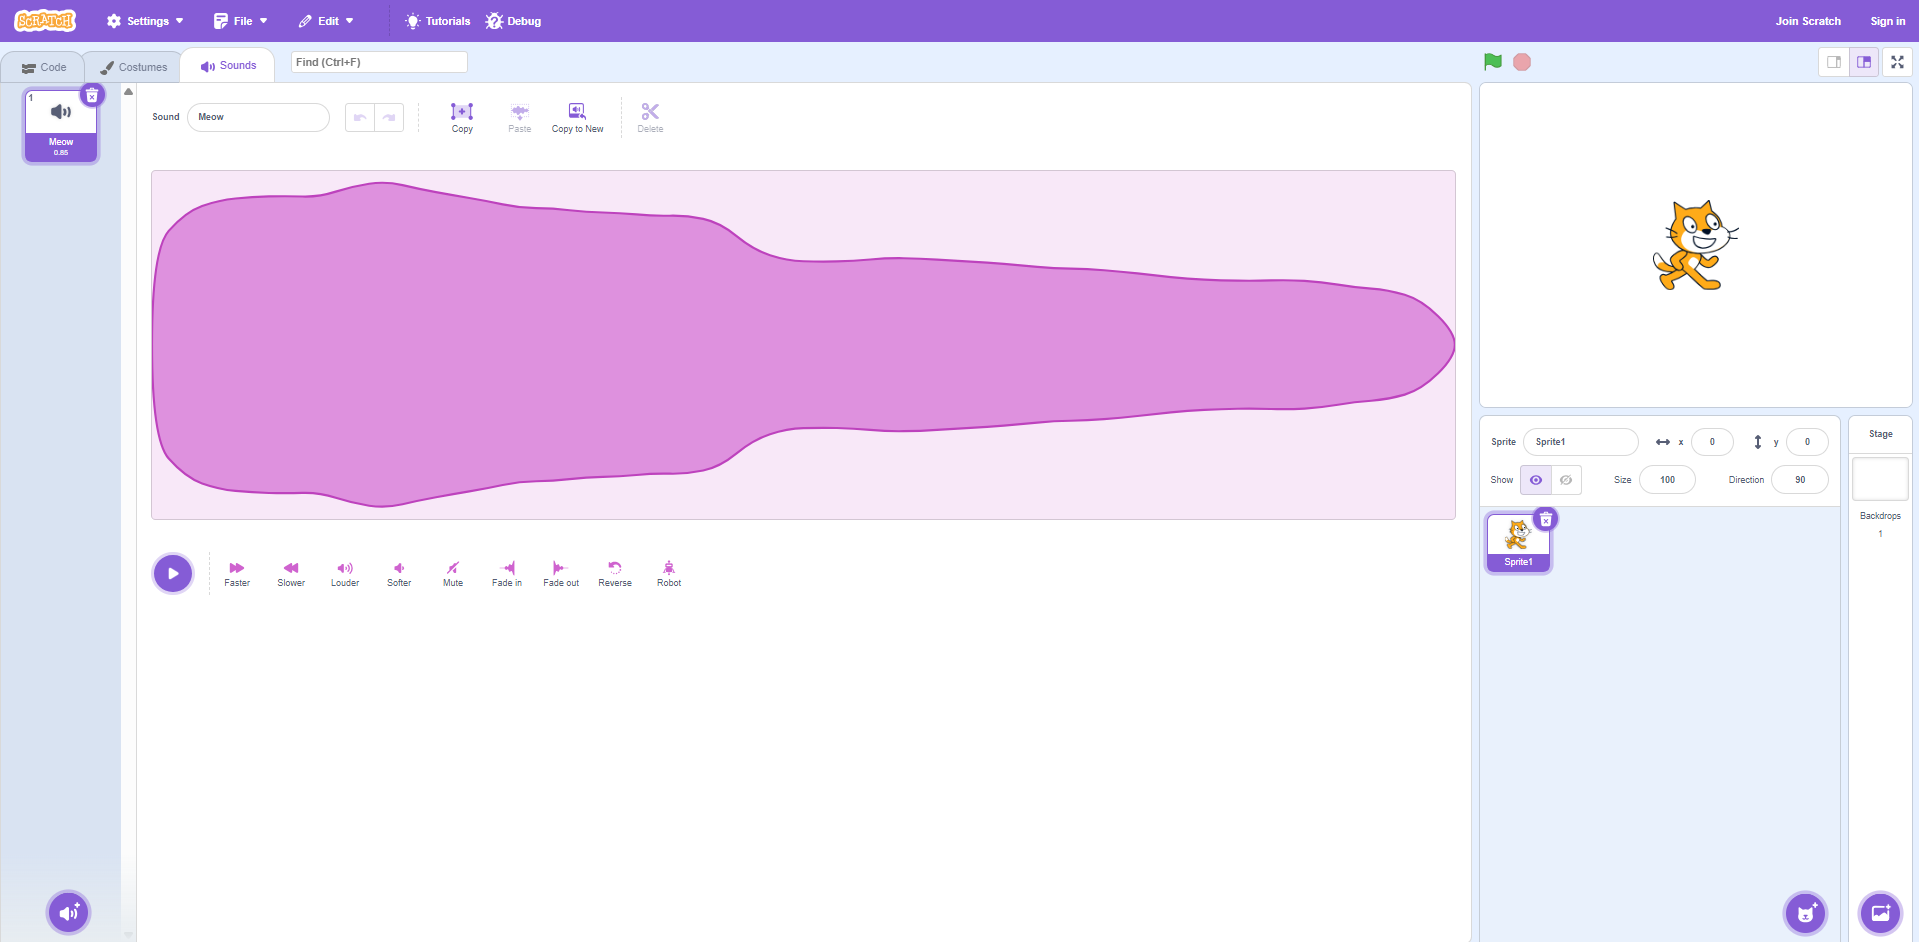Viewport: 1919px width, 942px height.
Task: Switch to the Costumes tab
Action: pyautogui.click(x=133, y=67)
